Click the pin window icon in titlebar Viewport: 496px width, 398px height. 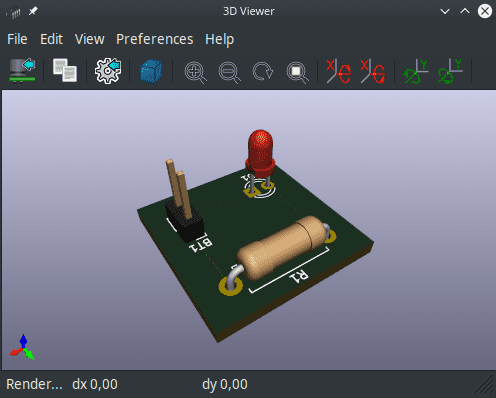[x=33, y=11]
